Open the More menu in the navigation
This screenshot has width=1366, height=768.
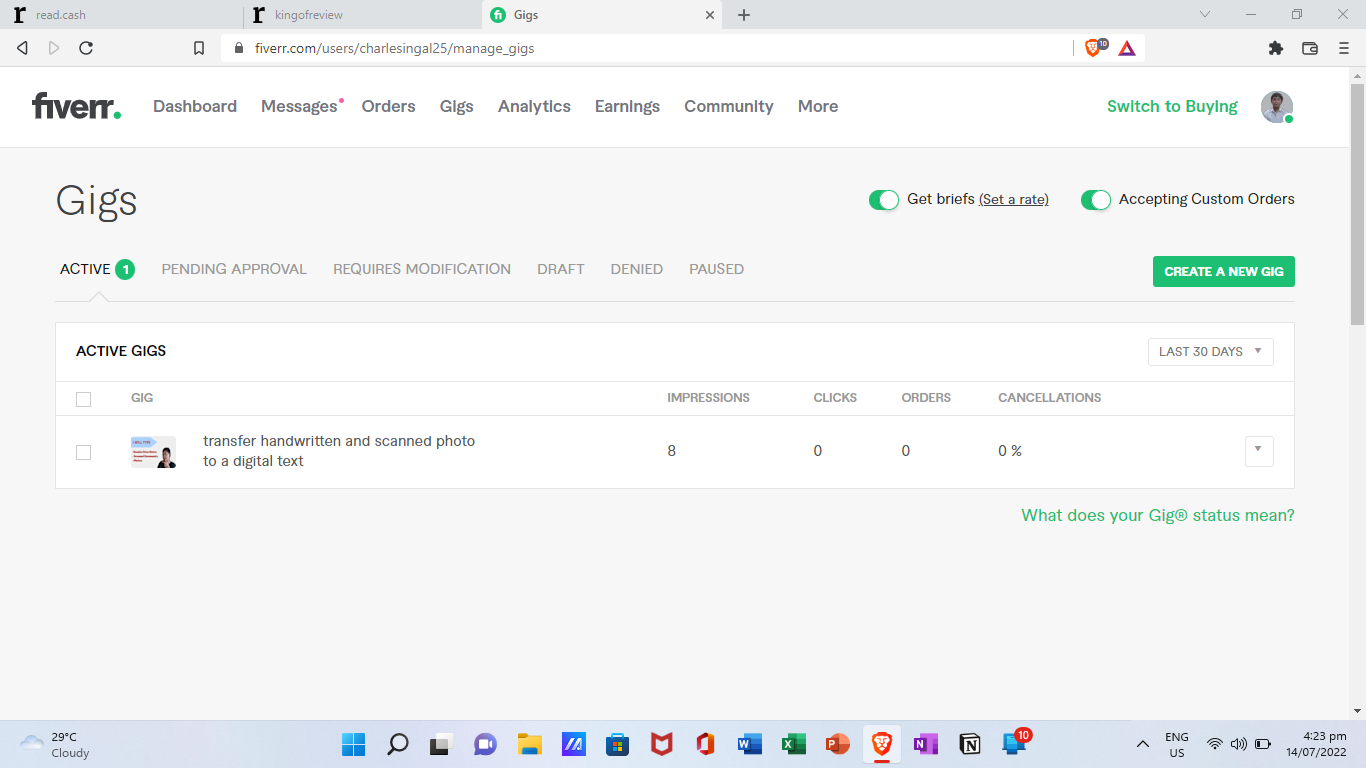click(x=818, y=106)
